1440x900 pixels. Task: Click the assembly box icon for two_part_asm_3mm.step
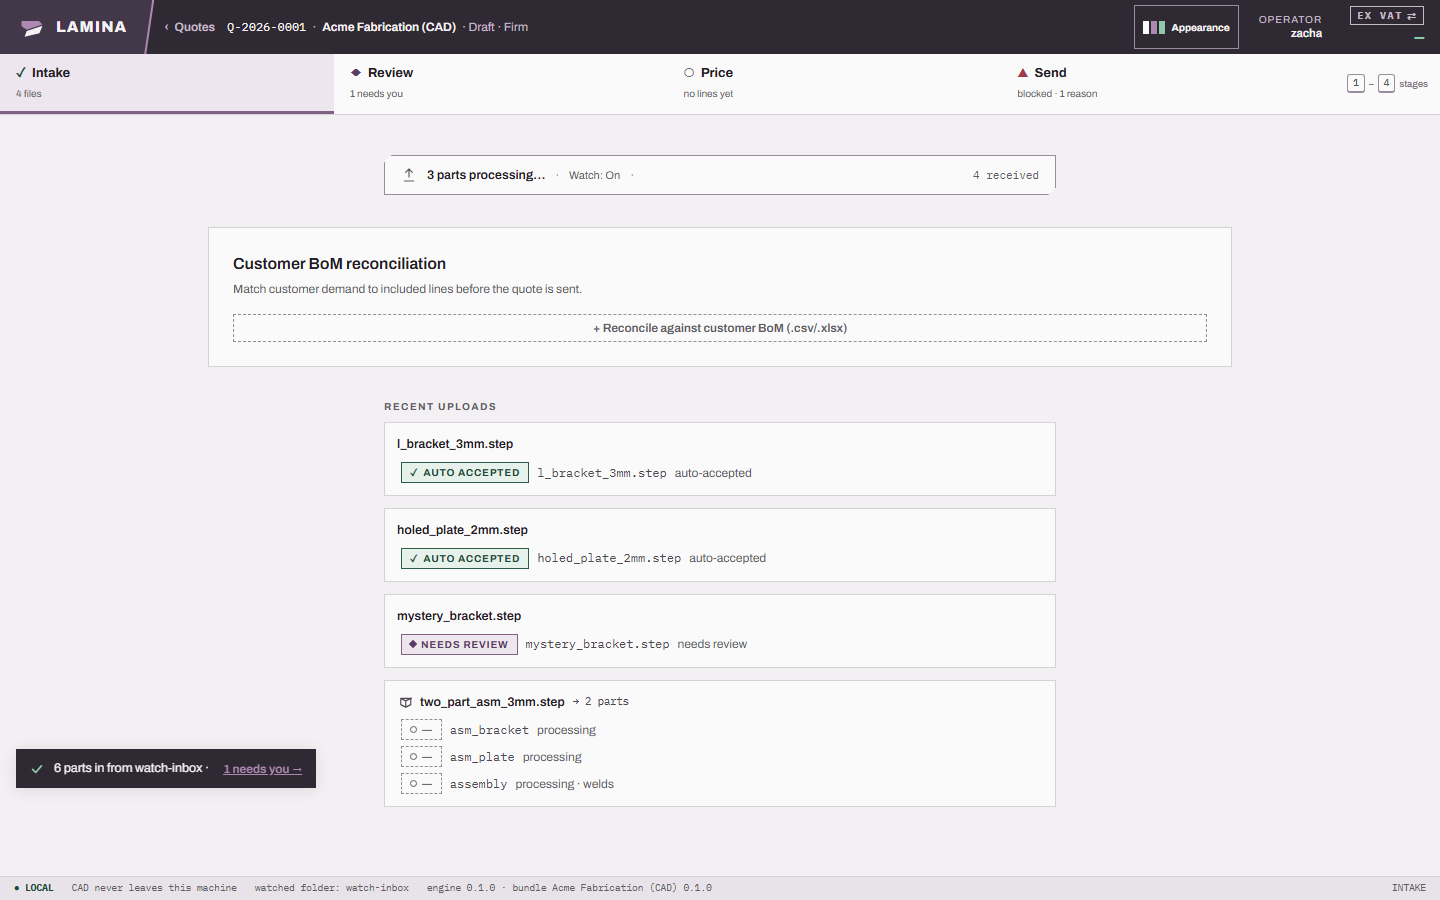pos(406,702)
